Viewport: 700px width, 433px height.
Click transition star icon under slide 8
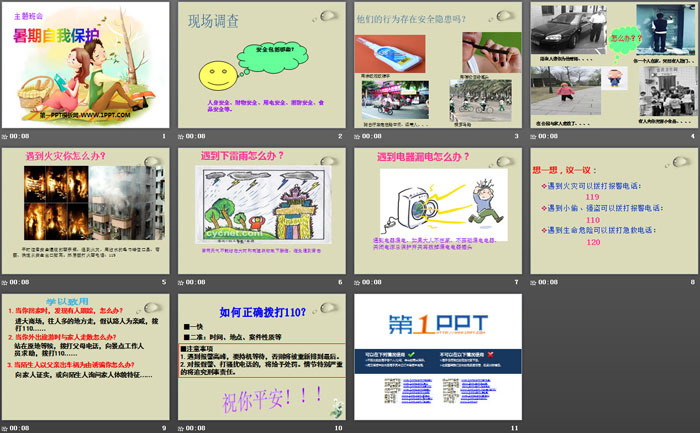coord(533,283)
